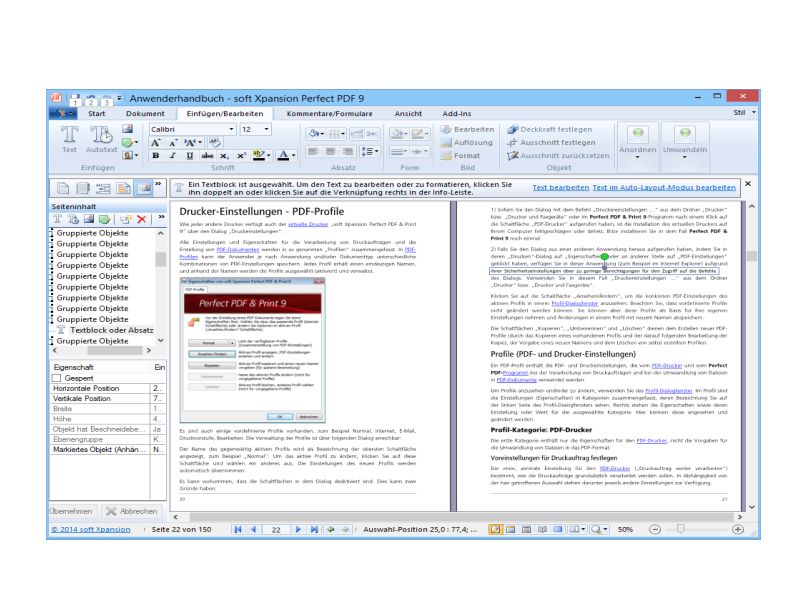Expand left panel tabs overflow chevron
Image resolution: width=800 pixels, height=600 pixels.
[158, 184]
